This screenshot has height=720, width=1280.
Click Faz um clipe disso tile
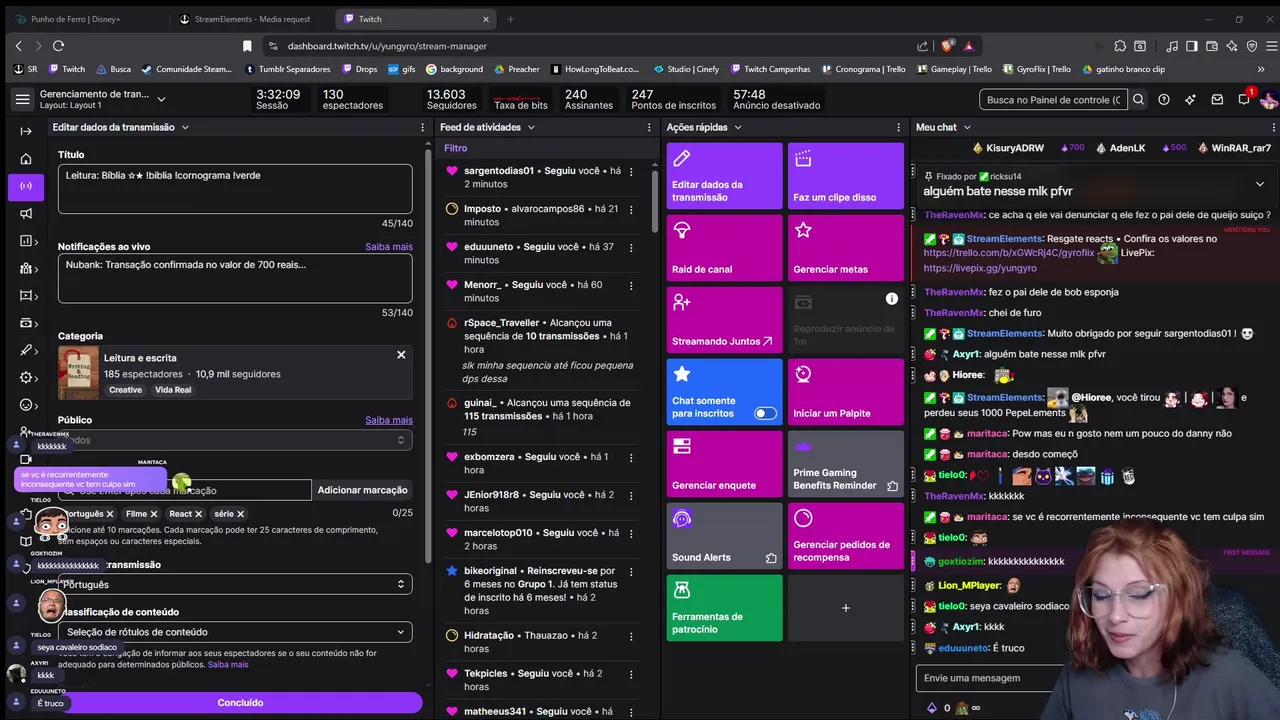click(845, 176)
